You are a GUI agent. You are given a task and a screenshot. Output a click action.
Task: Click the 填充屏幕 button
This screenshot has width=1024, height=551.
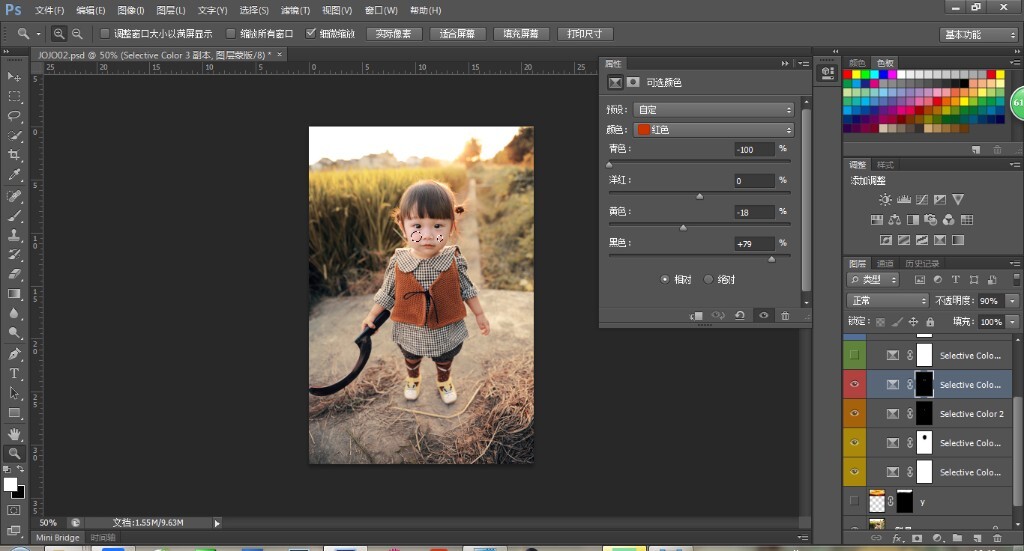click(520, 34)
